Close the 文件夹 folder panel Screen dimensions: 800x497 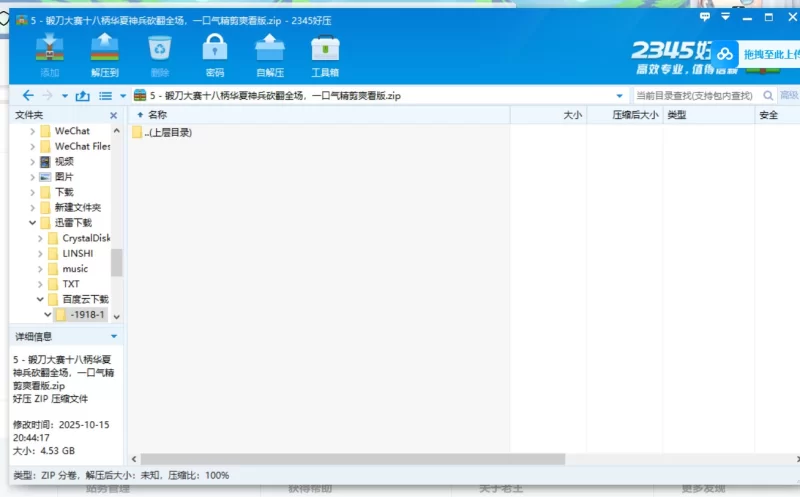113,115
